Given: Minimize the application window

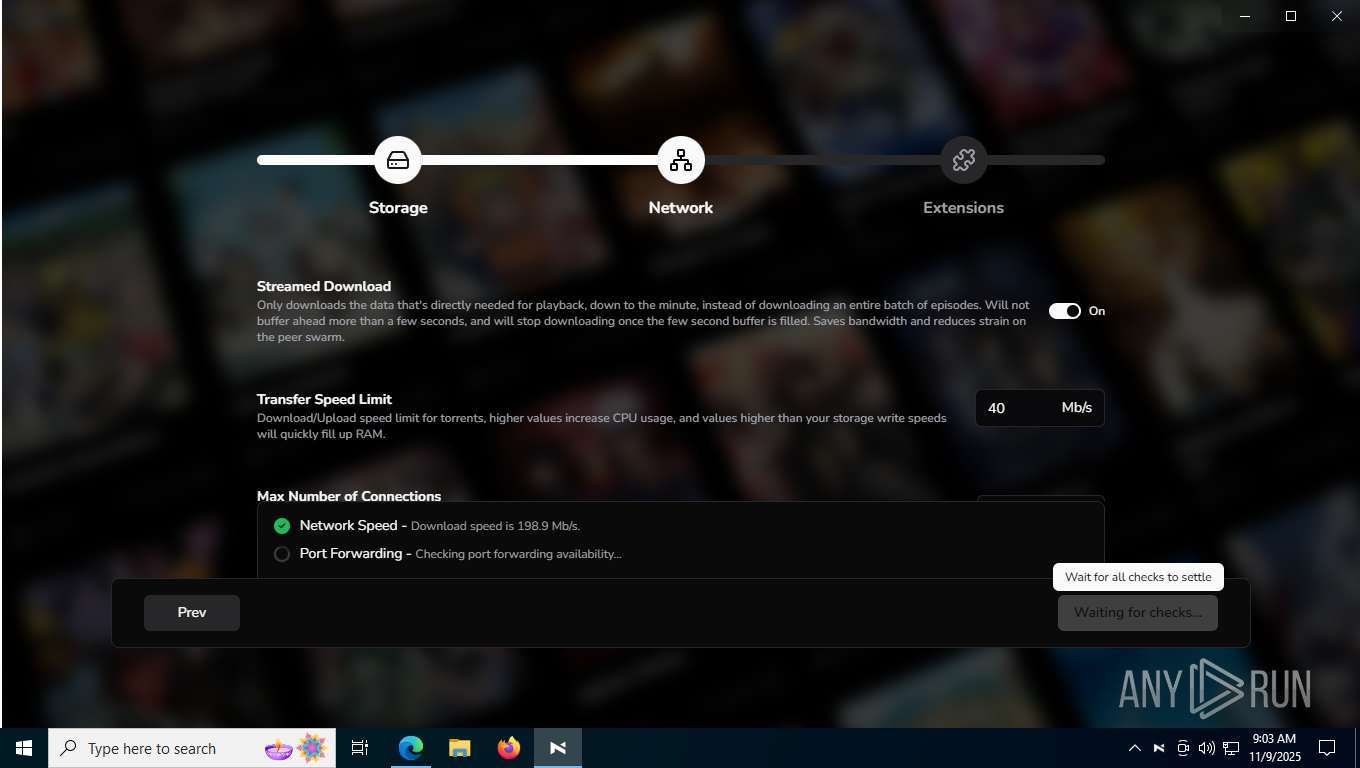Looking at the screenshot, I should (1245, 16).
